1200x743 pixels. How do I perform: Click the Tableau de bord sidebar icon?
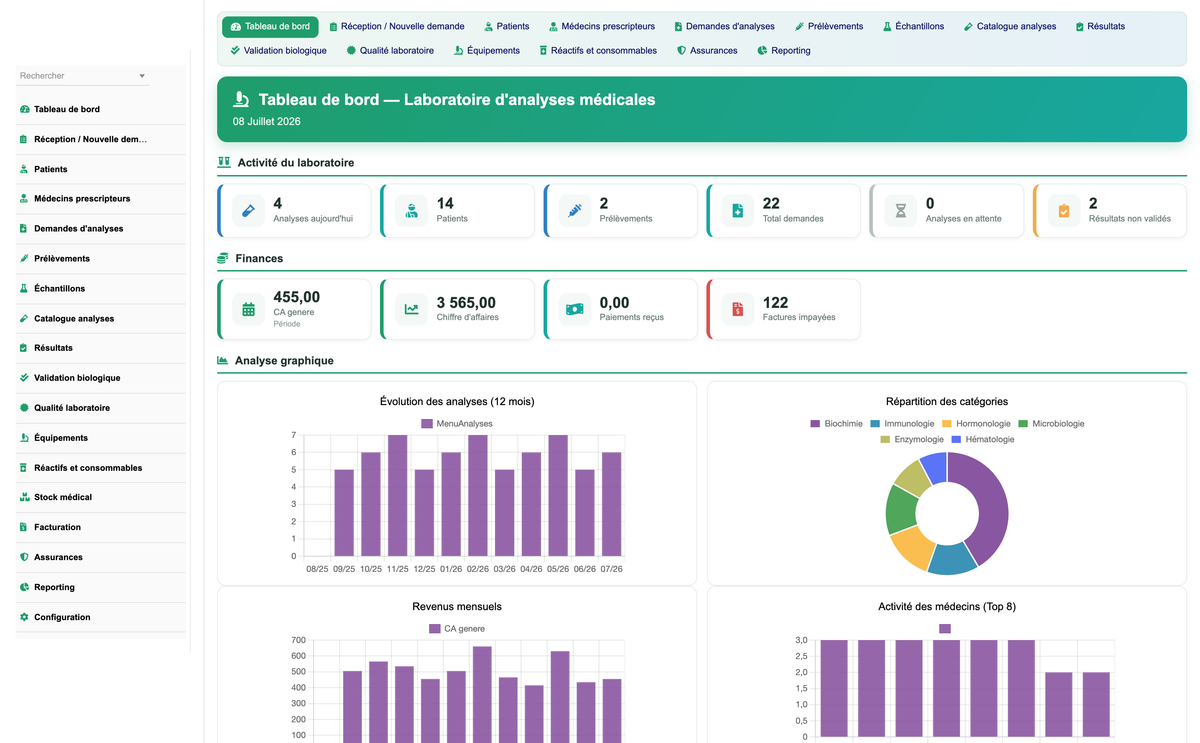(24, 109)
